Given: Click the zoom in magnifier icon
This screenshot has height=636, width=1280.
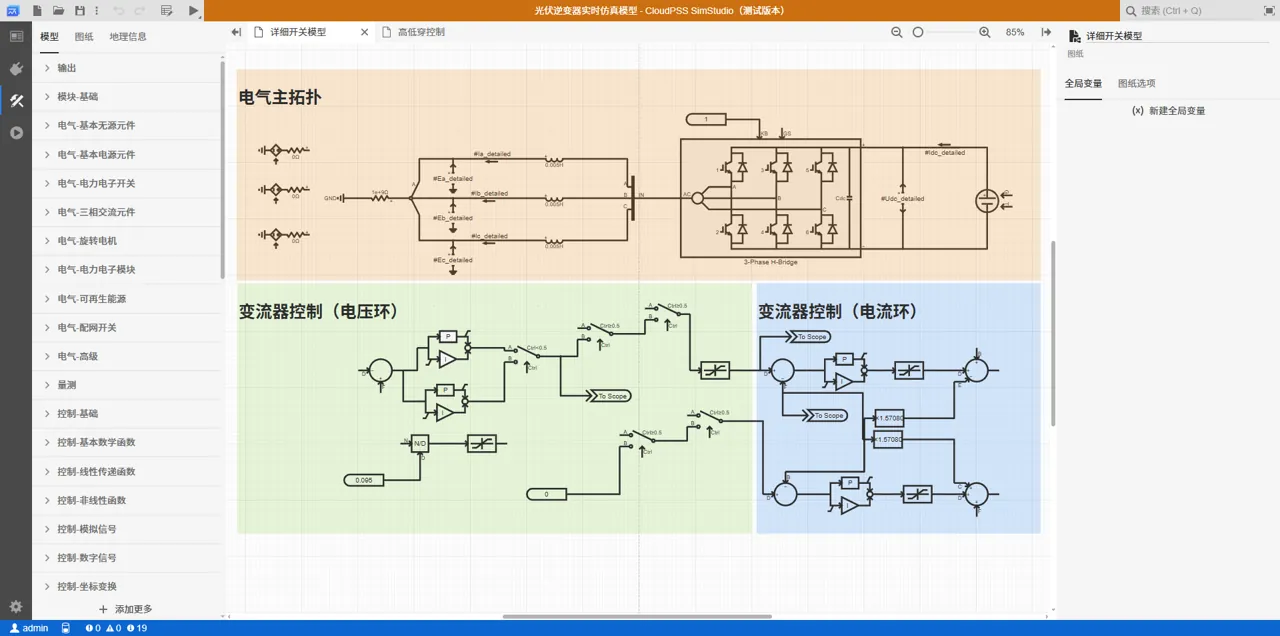Looking at the screenshot, I should tap(985, 32).
